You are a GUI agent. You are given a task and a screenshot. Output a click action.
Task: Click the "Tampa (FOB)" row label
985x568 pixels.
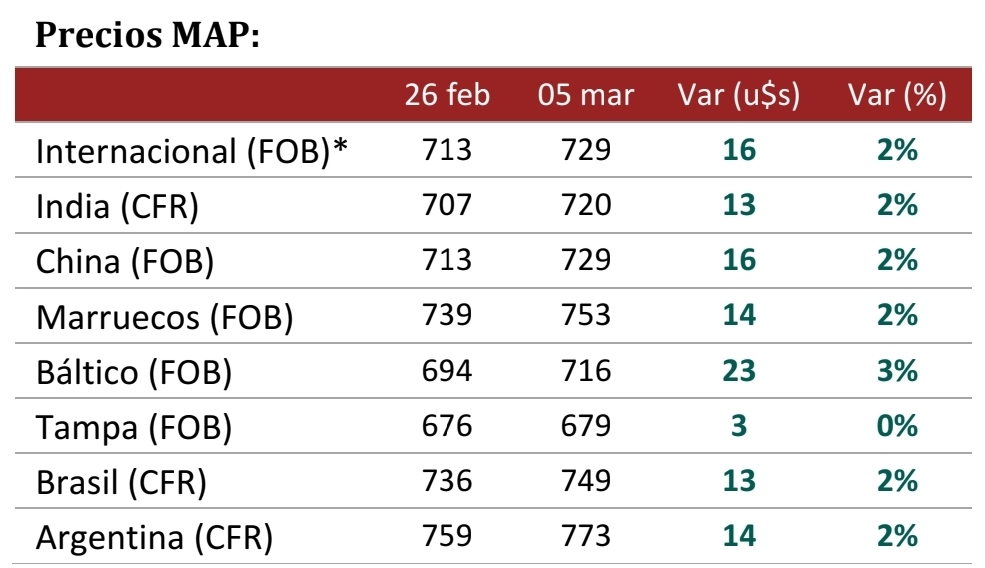tap(134, 427)
